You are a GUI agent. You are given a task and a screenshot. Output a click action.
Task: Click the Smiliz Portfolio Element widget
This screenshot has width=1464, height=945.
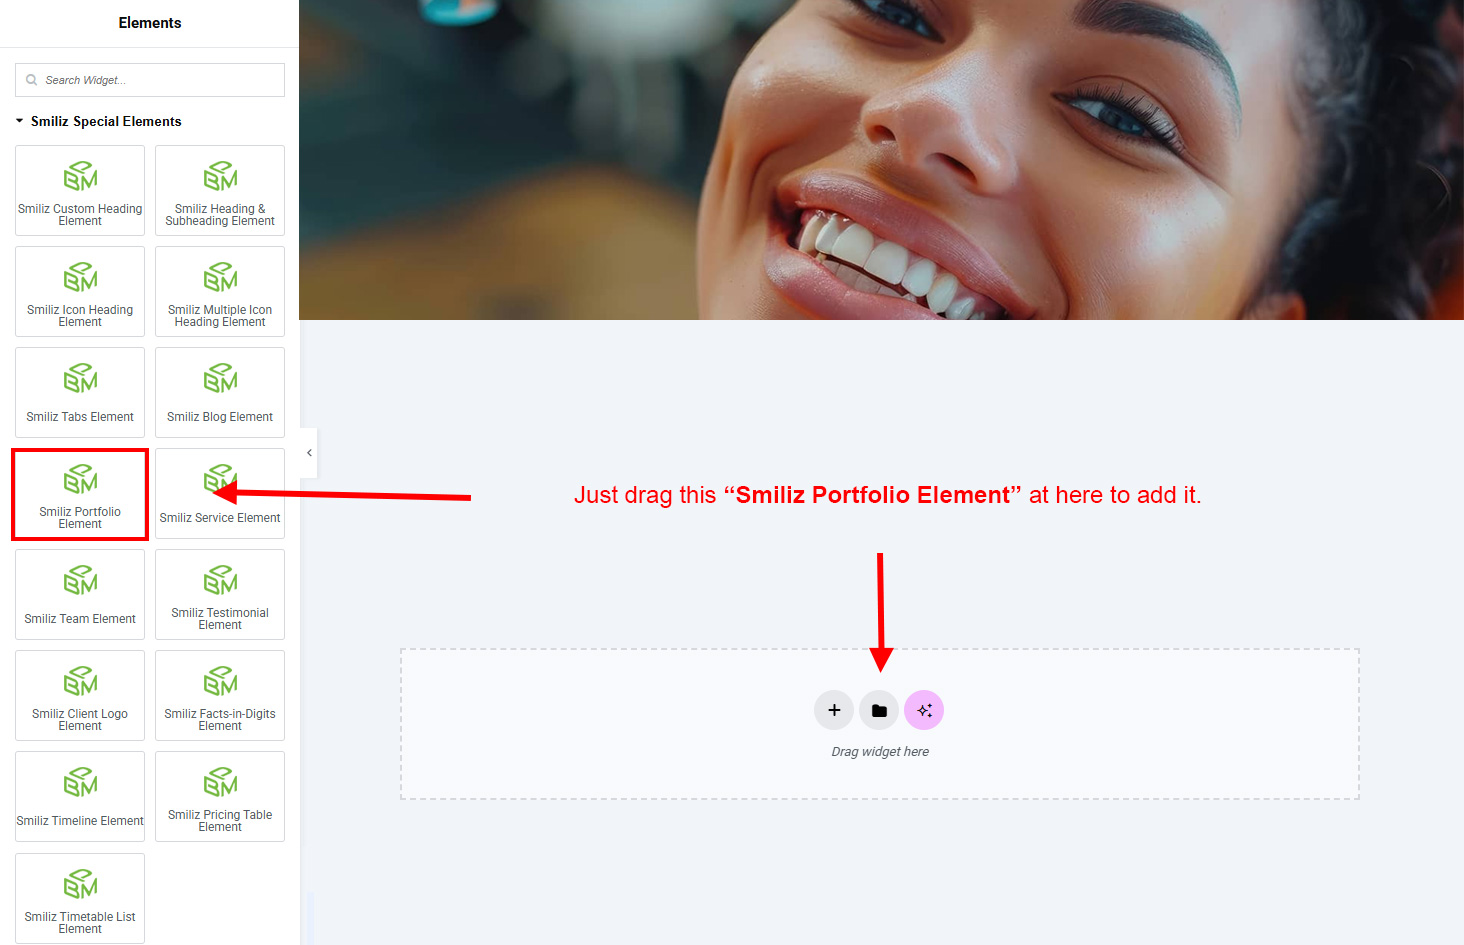pyautogui.click(x=80, y=494)
